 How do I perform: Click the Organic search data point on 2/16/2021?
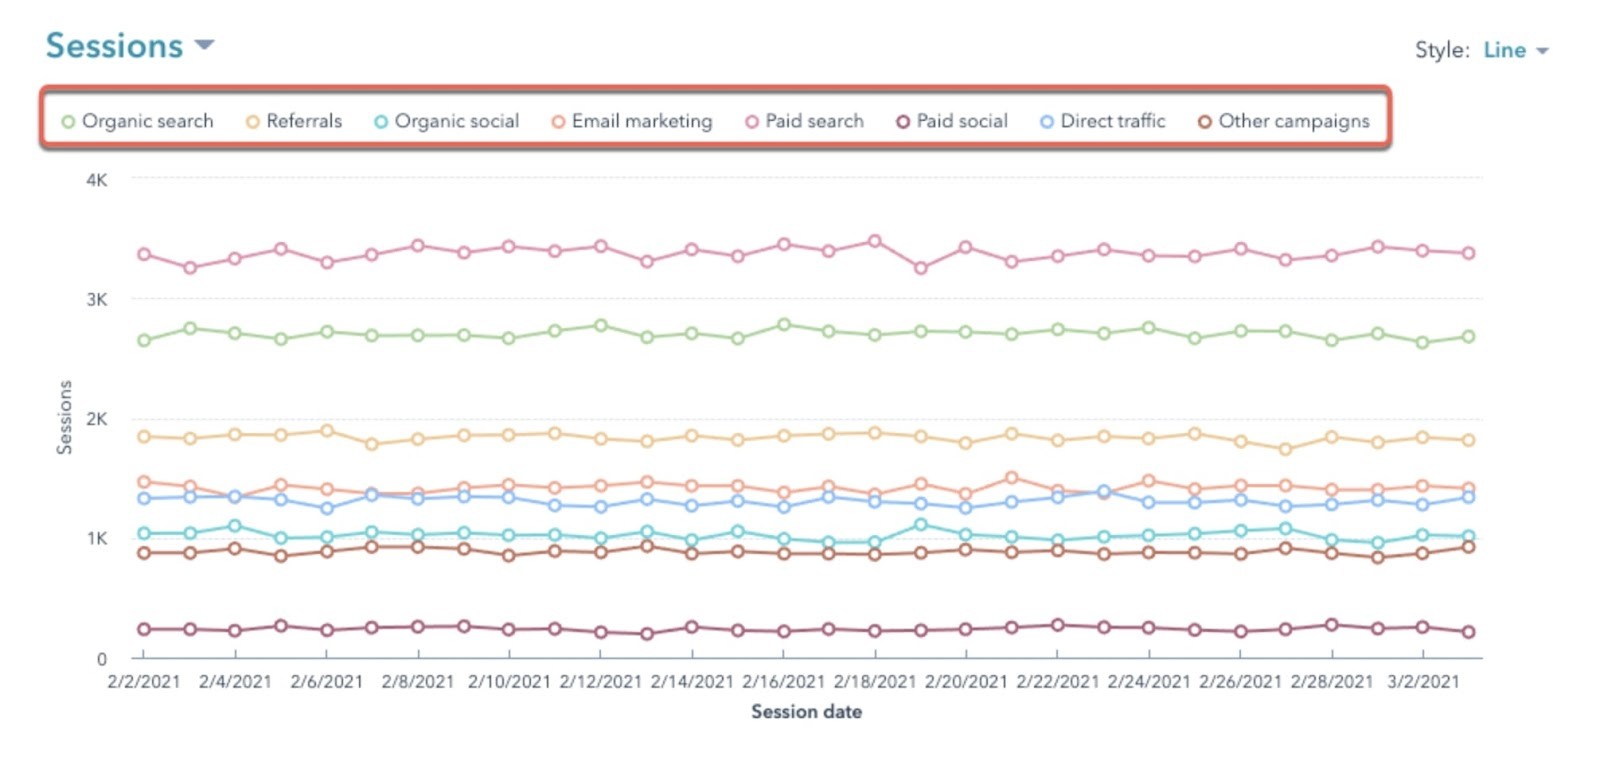(784, 325)
